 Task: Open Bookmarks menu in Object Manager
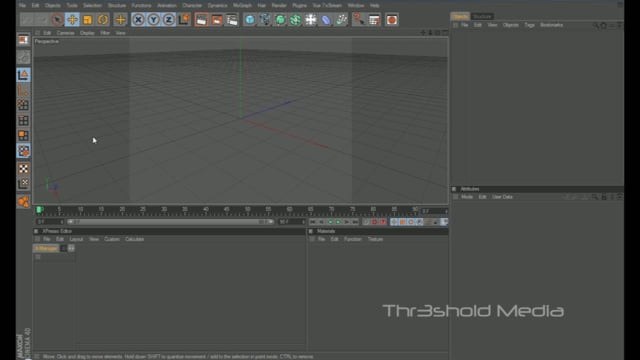(551, 25)
